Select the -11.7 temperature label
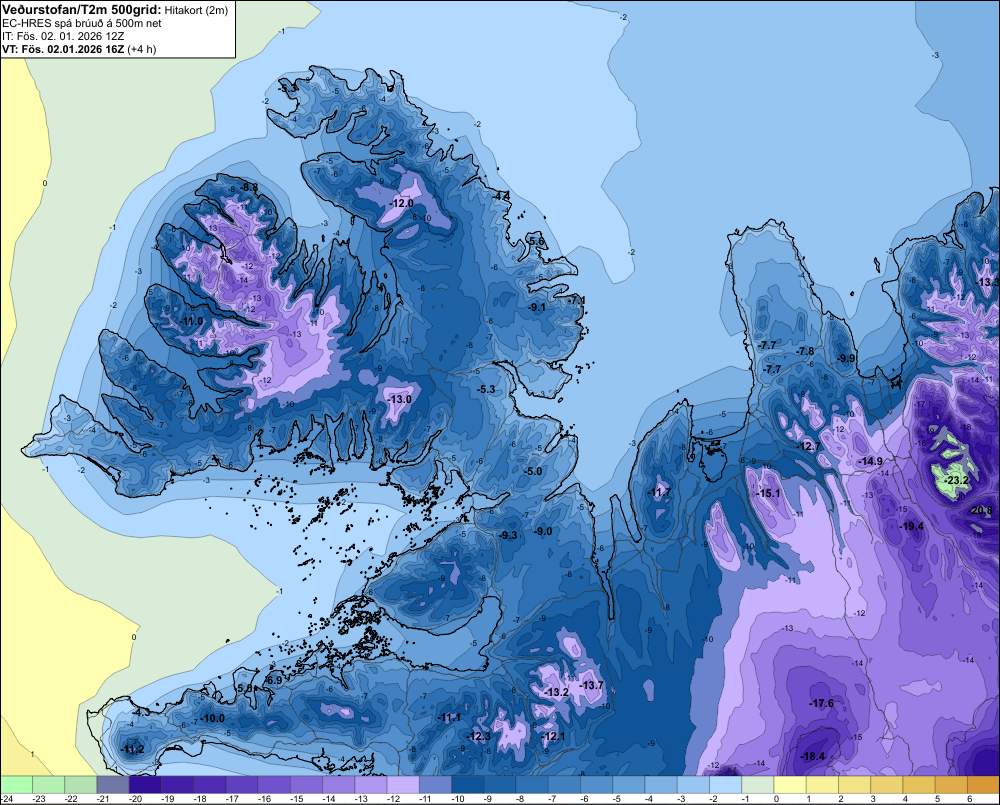 tap(659, 492)
